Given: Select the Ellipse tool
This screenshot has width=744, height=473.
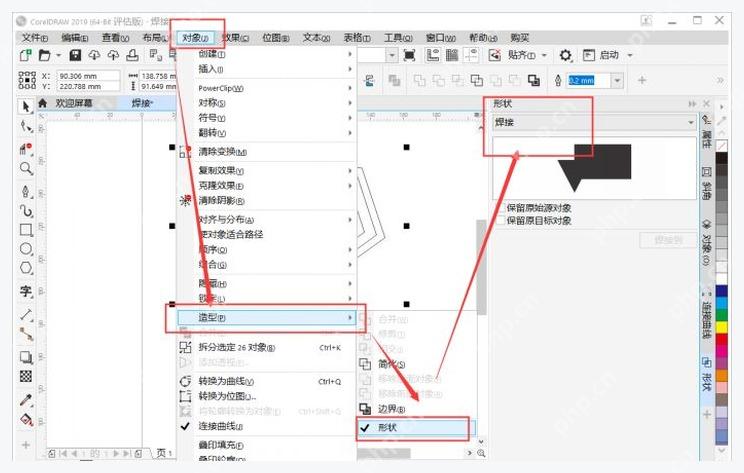Looking at the screenshot, I should coord(26,249).
